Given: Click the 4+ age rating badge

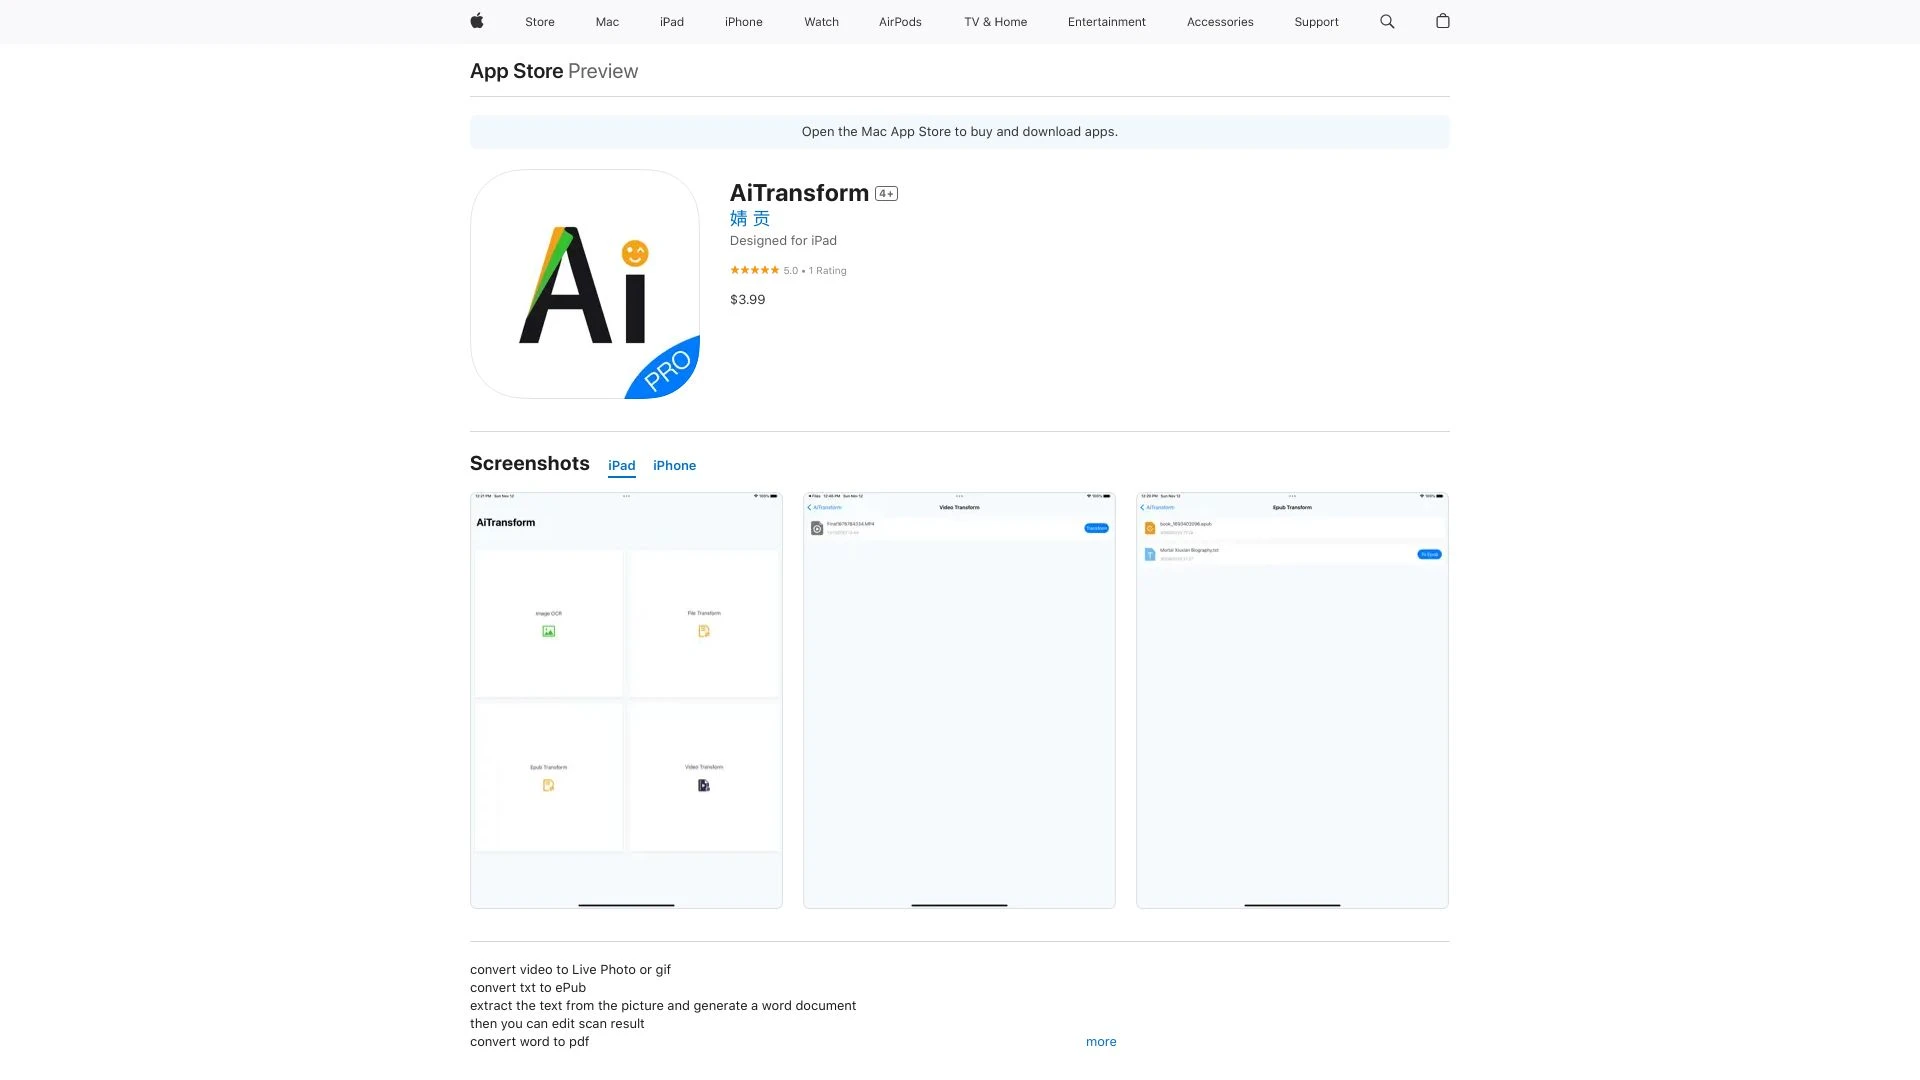Looking at the screenshot, I should tap(885, 193).
